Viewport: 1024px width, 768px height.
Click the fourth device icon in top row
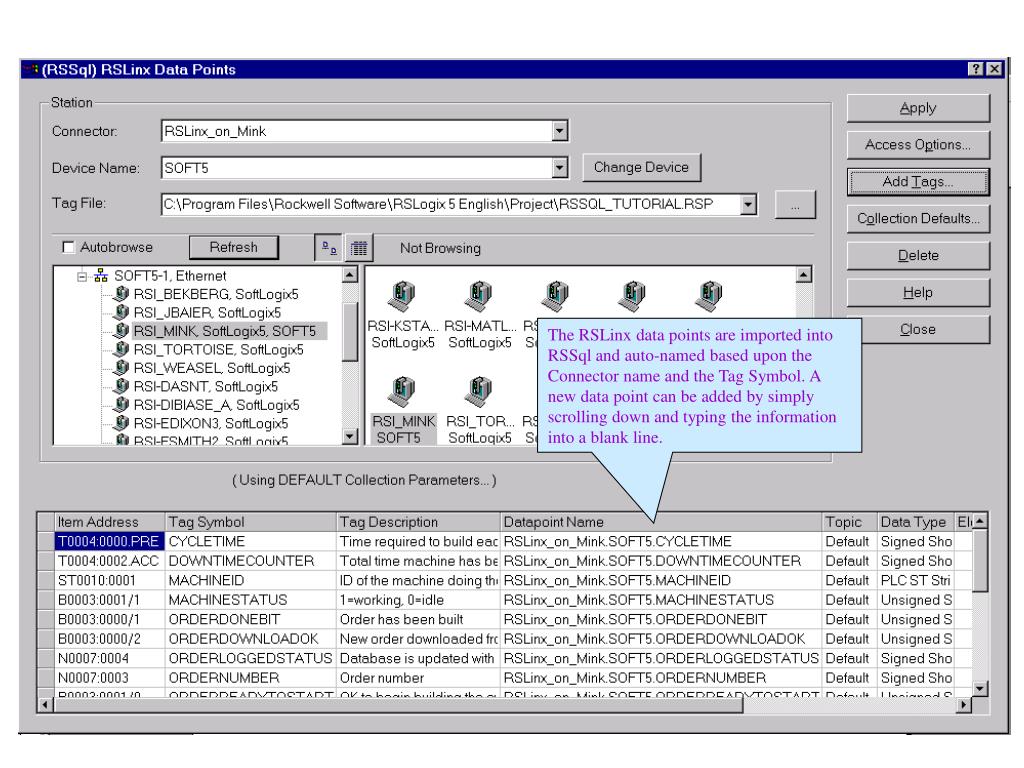tap(632, 296)
